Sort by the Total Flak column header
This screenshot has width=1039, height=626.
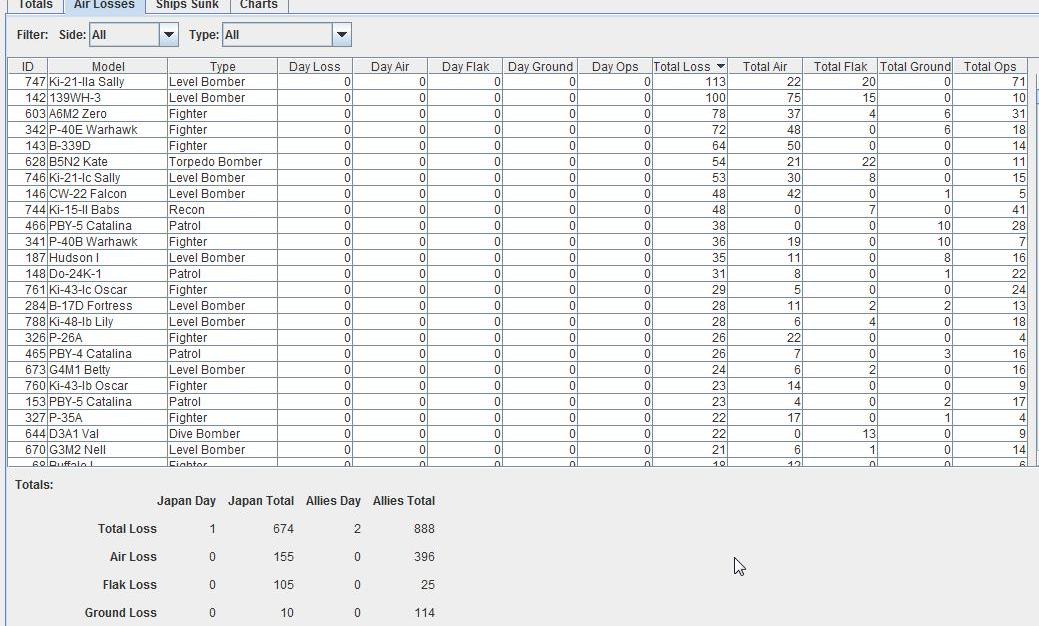point(840,66)
